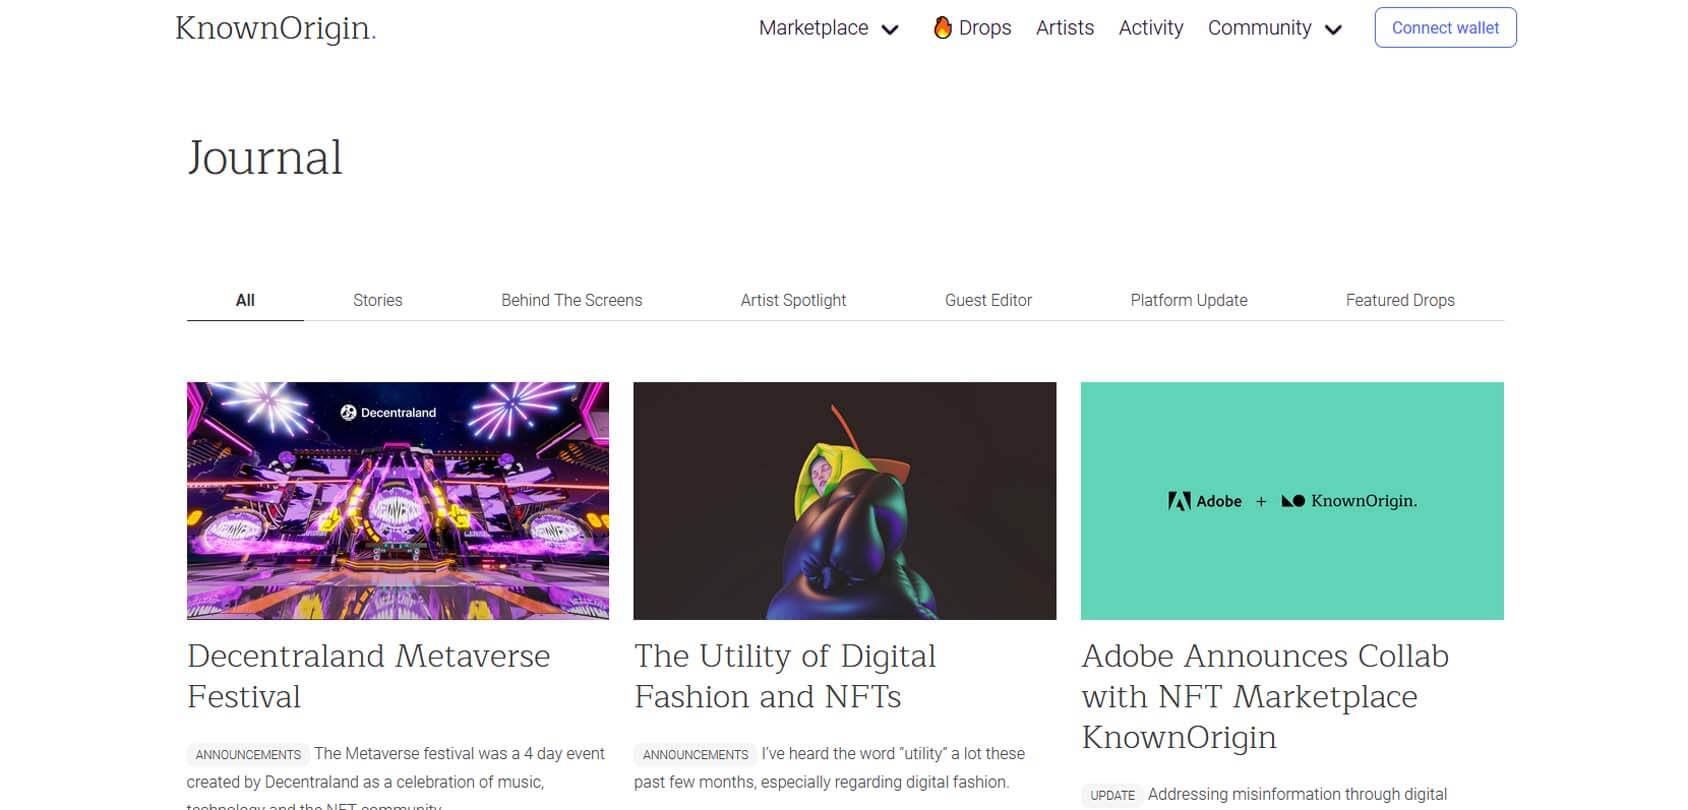
Task: Open The Utility of Digital Fashion title
Action: tap(785, 676)
